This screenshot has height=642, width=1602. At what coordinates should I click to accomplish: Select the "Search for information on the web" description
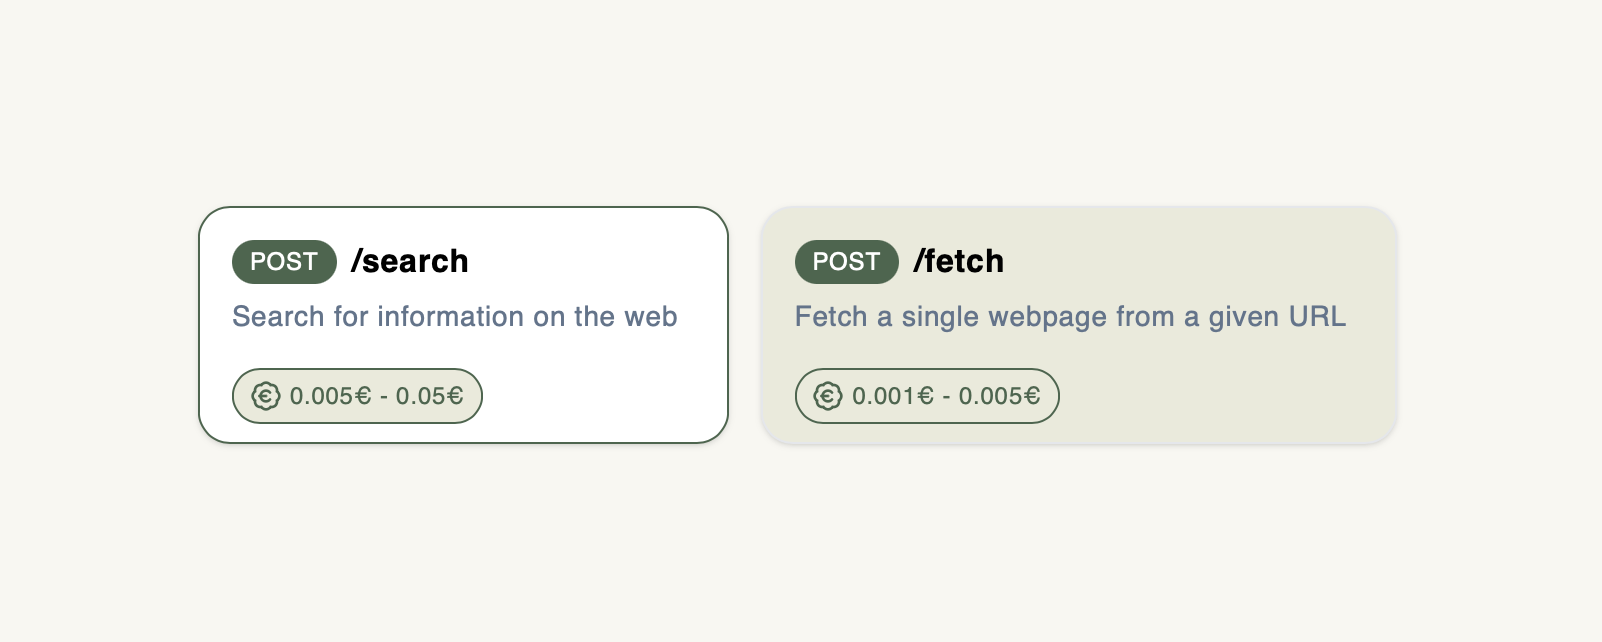click(x=454, y=317)
